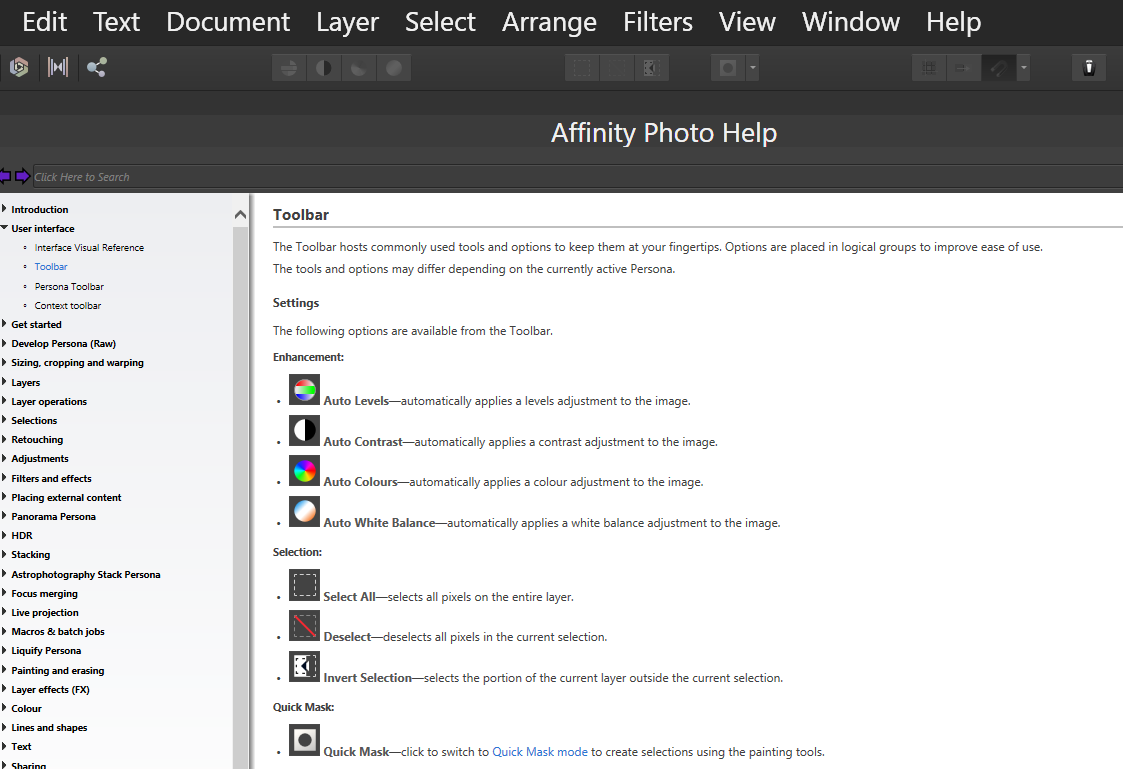Viewport: 1123px width, 769px height.
Task: Click Deselect in the top toolbar
Action: click(617, 68)
